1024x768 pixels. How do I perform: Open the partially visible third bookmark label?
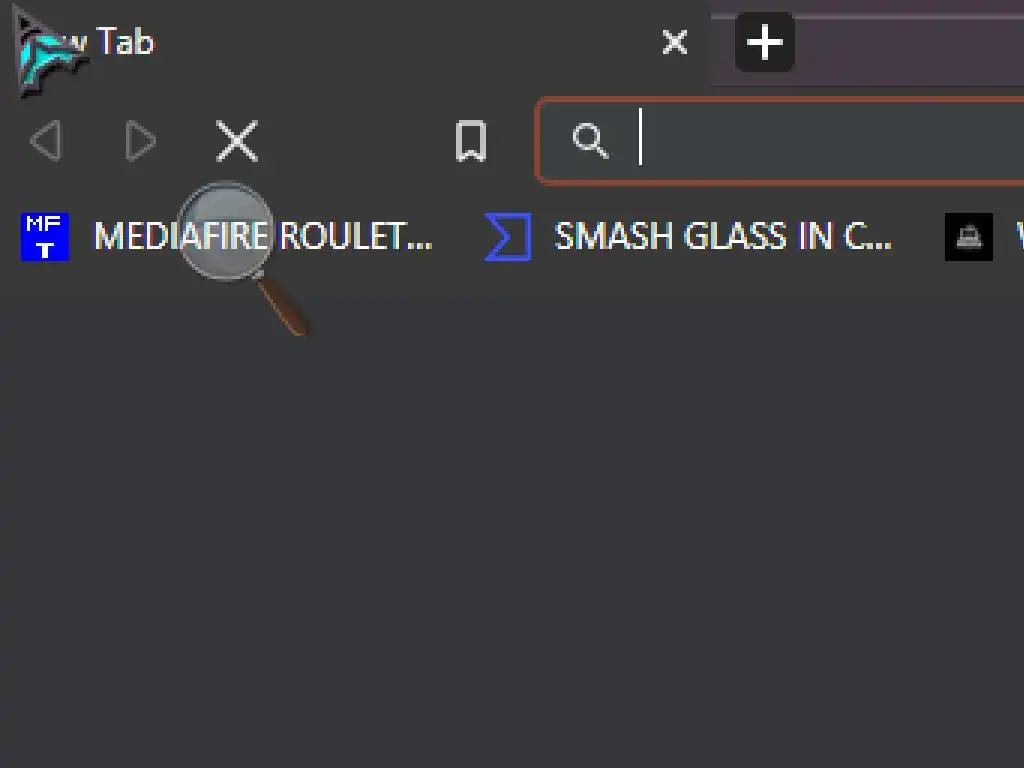tap(1019, 237)
